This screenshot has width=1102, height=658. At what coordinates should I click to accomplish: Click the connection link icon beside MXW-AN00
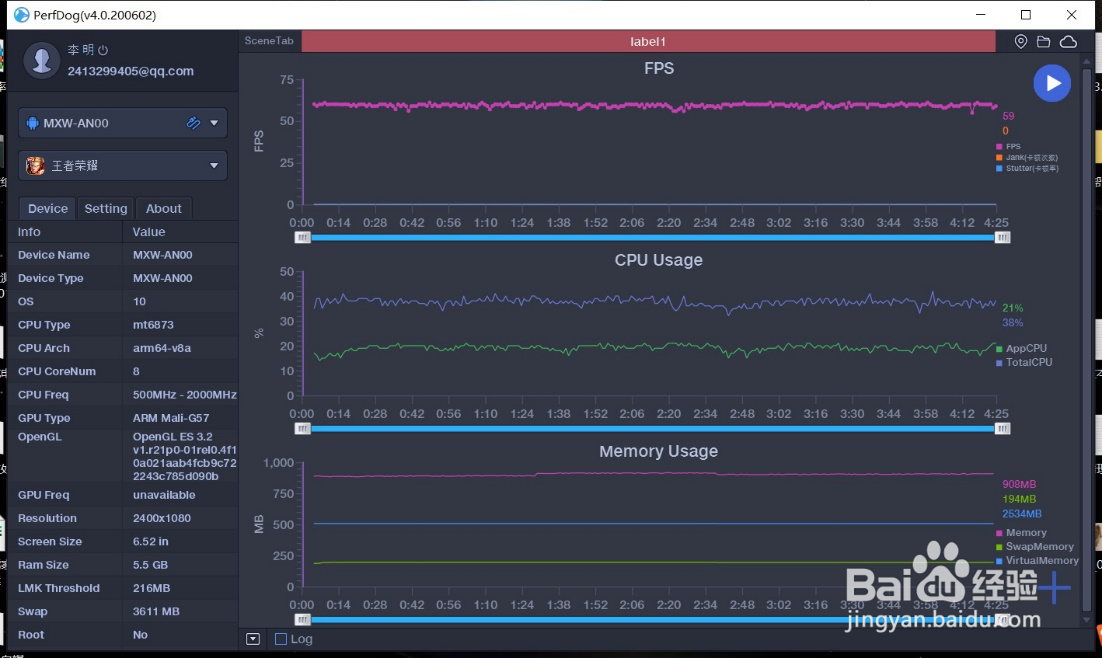[193, 123]
